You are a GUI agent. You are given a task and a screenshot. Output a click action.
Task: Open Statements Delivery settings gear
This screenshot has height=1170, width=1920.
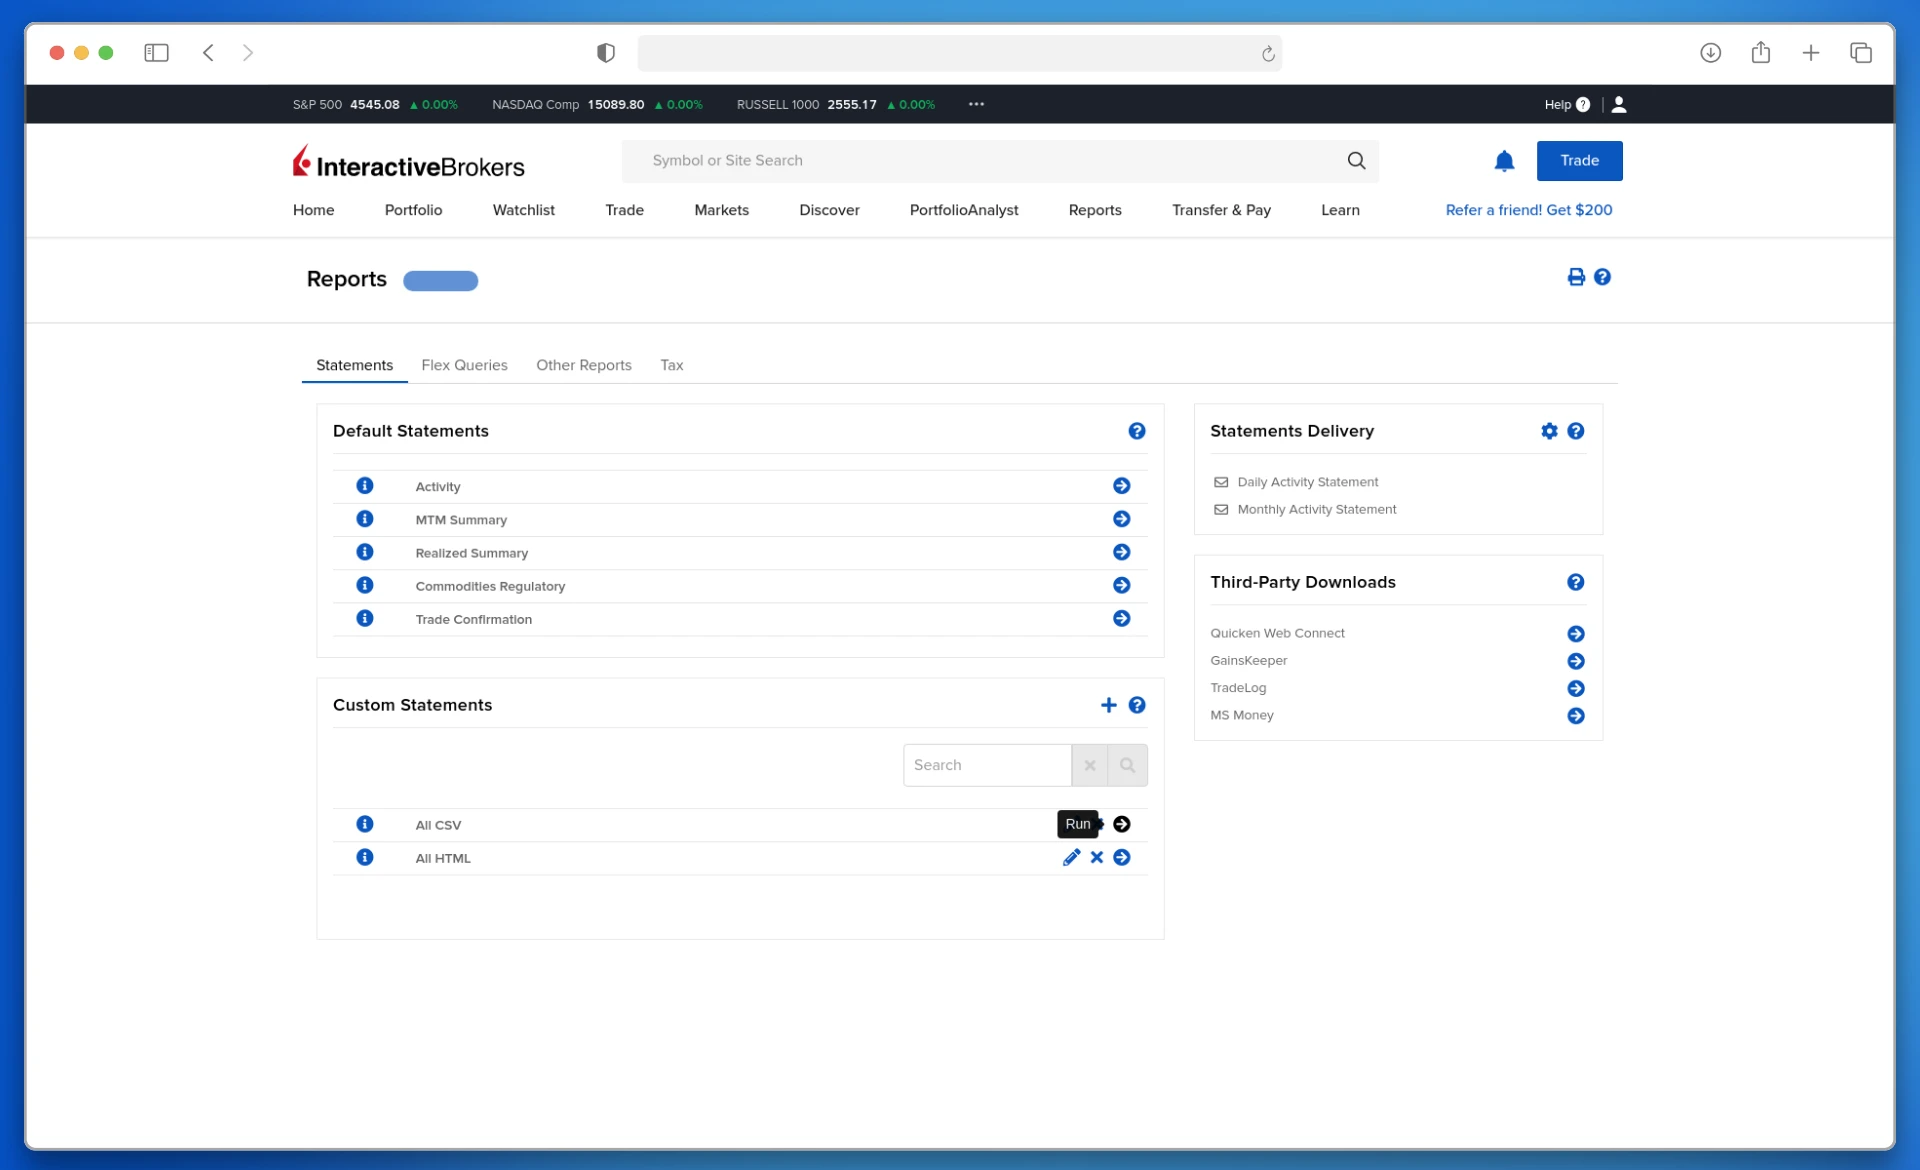point(1549,431)
